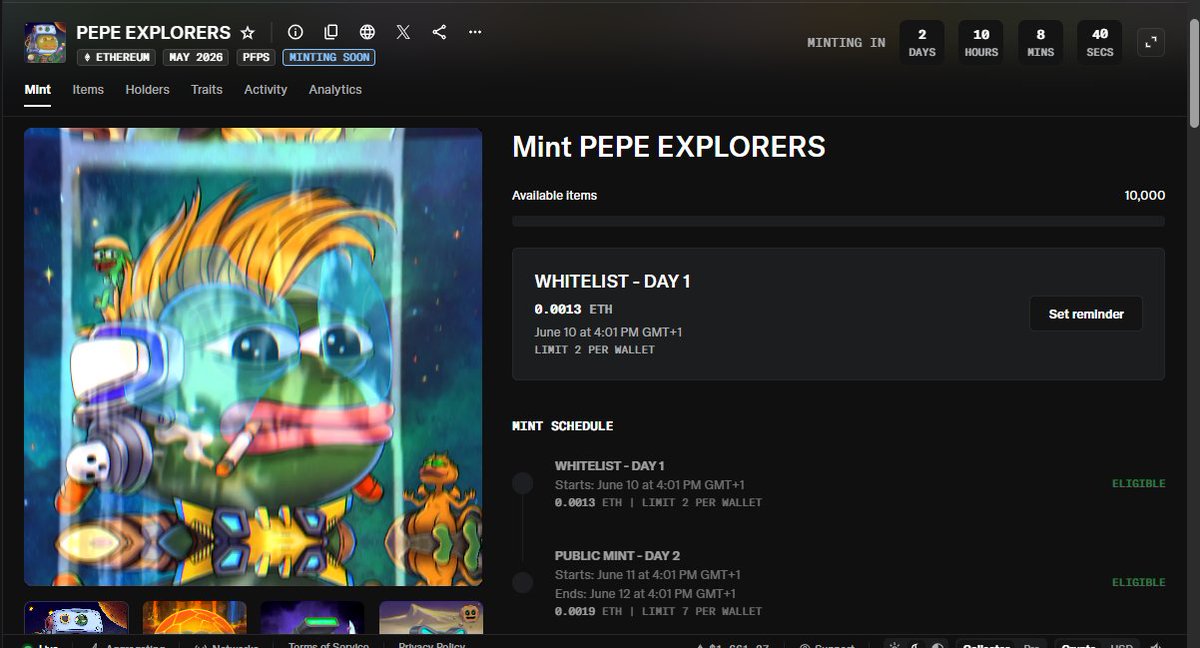Click the MINTING SOON status badge
Screen dimensions: 1200x648
point(329,57)
